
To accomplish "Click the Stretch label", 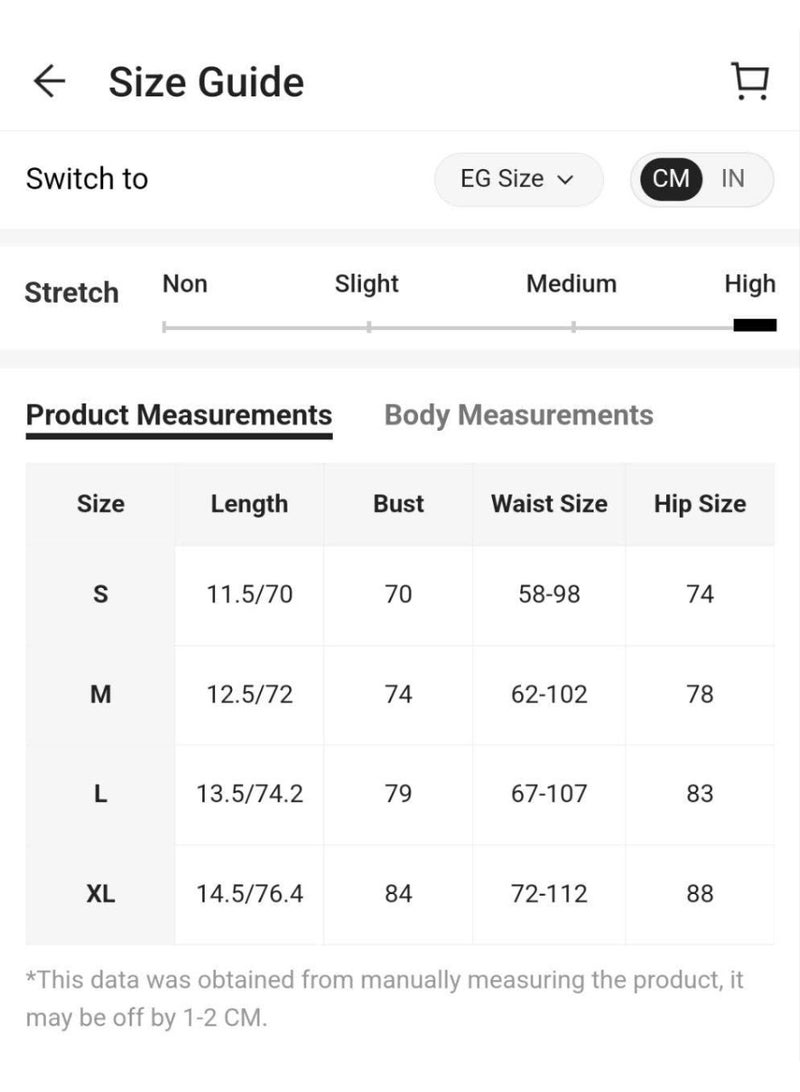I will coord(71,292).
